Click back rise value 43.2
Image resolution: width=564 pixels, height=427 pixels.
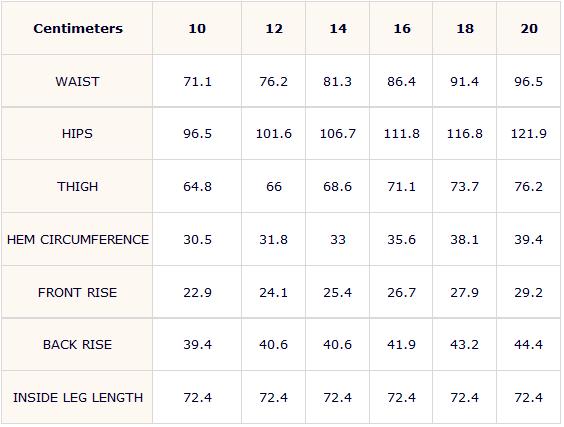pyautogui.click(x=464, y=345)
